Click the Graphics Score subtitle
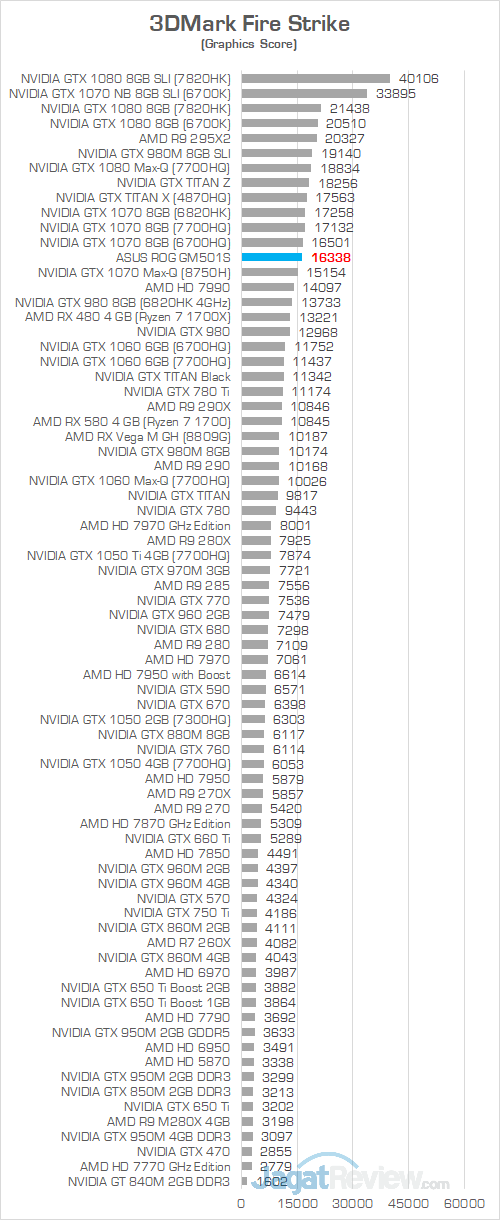Screen dimensions: 500x1220 tap(249, 45)
